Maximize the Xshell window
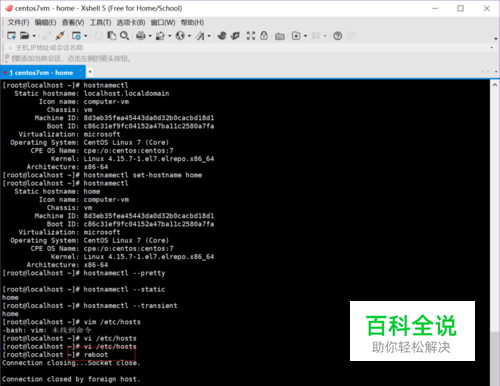 460,8
